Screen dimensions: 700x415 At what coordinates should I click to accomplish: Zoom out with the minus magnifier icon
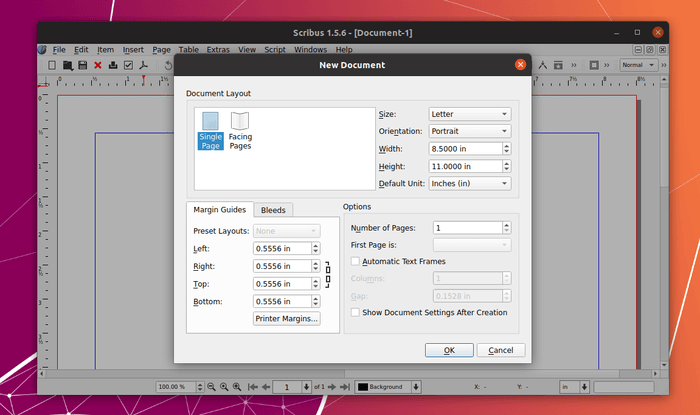pos(211,387)
